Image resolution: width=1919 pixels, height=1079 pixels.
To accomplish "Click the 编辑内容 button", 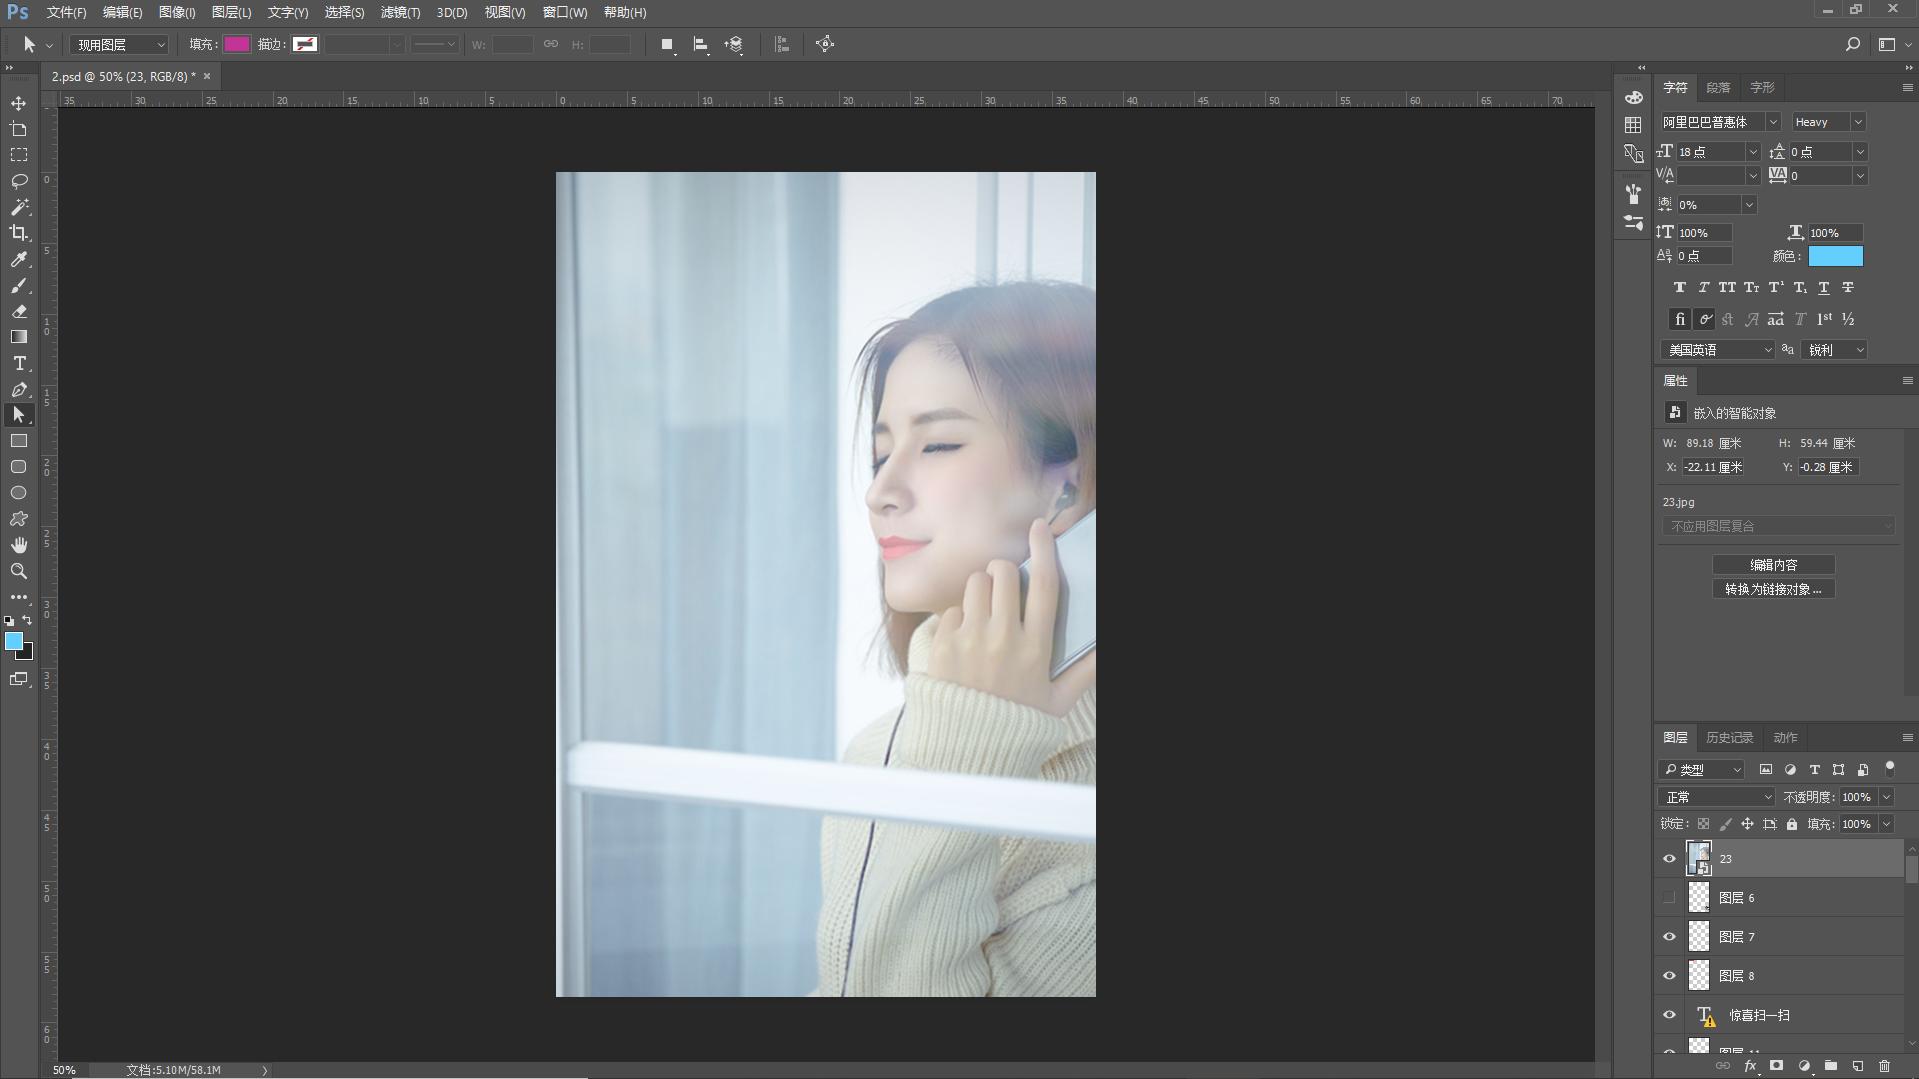I will 1773,565.
